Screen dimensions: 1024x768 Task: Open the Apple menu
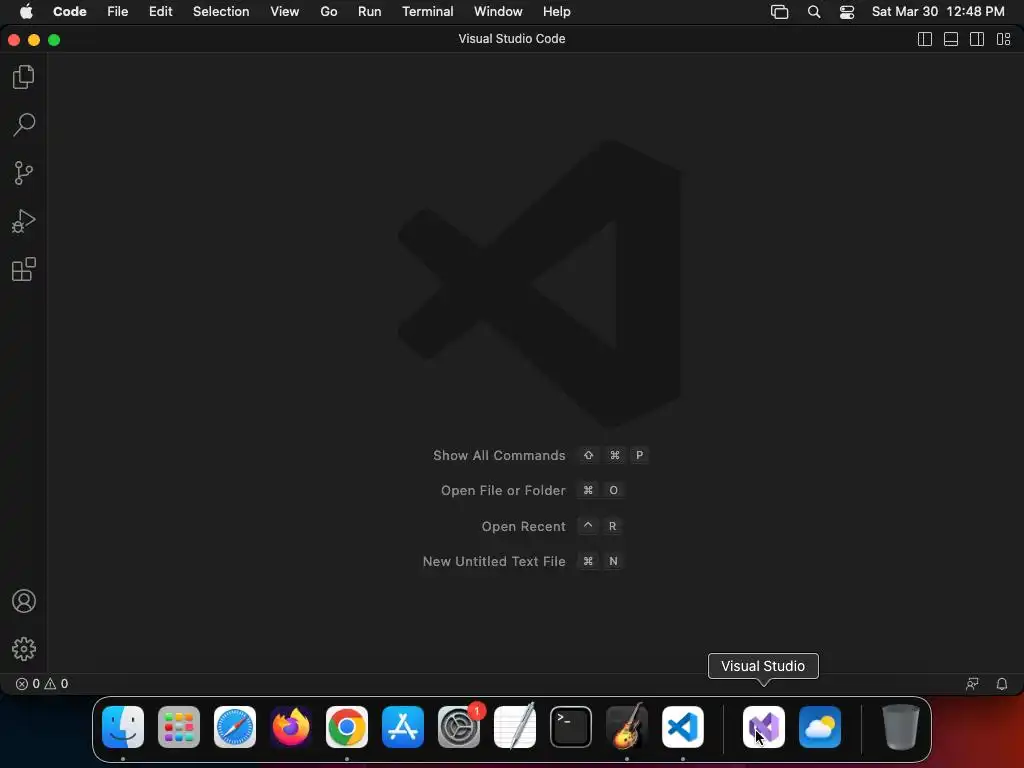click(x=26, y=12)
